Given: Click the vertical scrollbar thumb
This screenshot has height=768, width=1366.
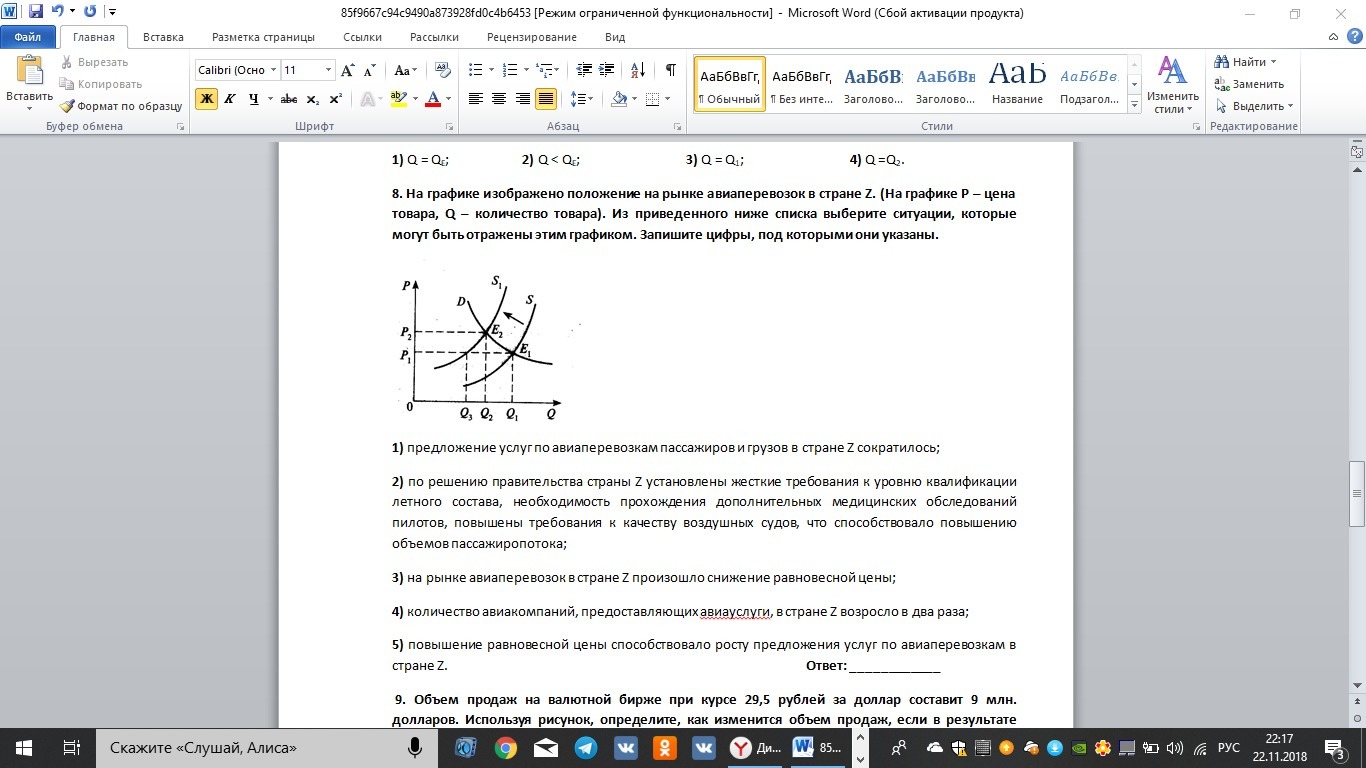Looking at the screenshot, I should [x=1357, y=493].
